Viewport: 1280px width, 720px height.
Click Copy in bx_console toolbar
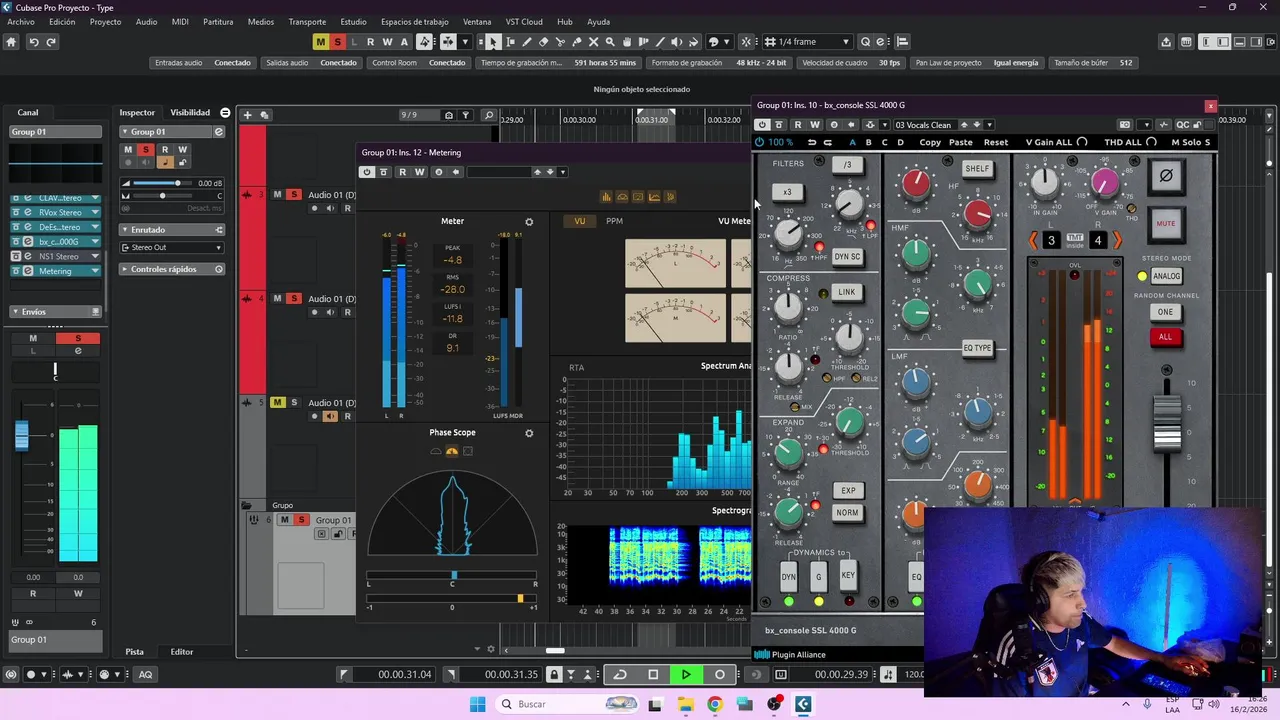930,142
